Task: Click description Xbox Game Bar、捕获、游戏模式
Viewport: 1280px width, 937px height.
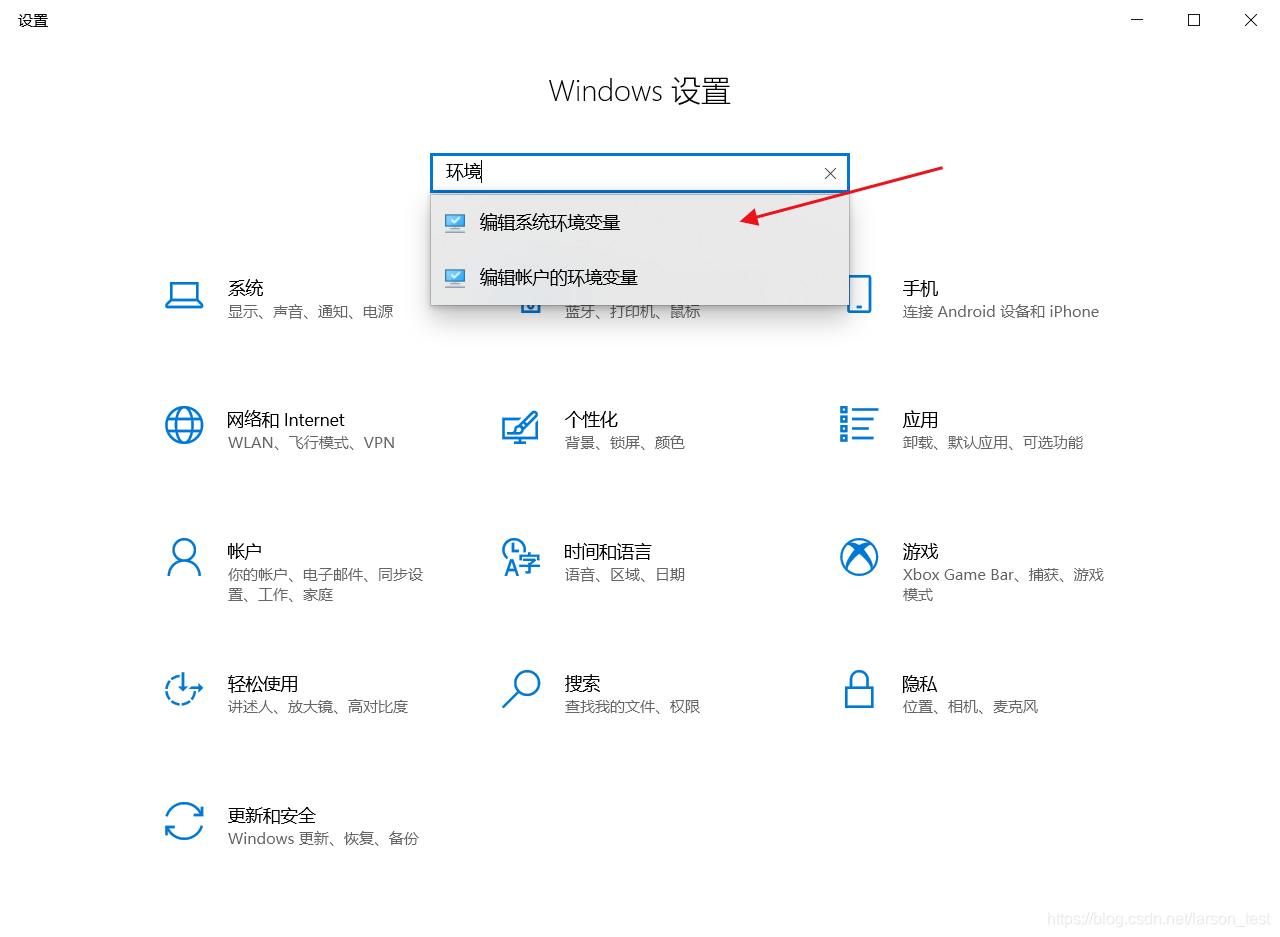Action: click(x=1003, y=585)
